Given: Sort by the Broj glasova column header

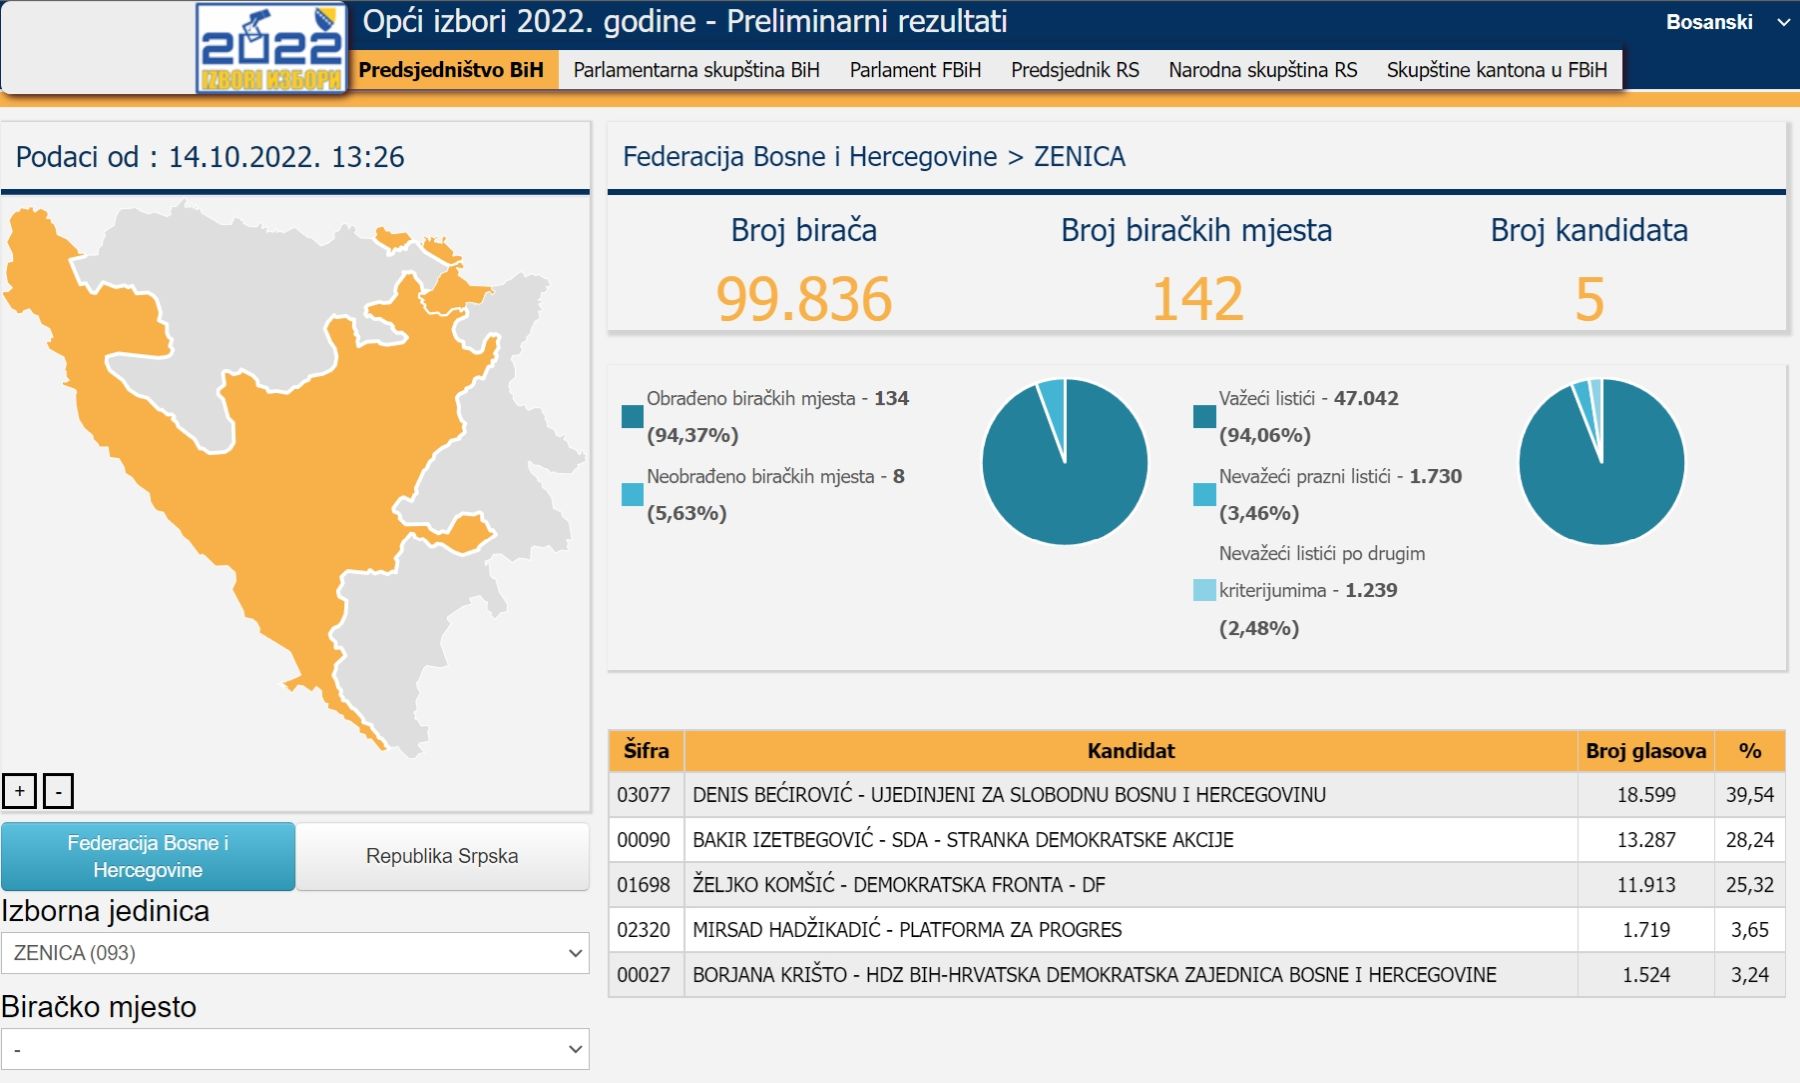Looking at the screenshot, I should 1645,751.
